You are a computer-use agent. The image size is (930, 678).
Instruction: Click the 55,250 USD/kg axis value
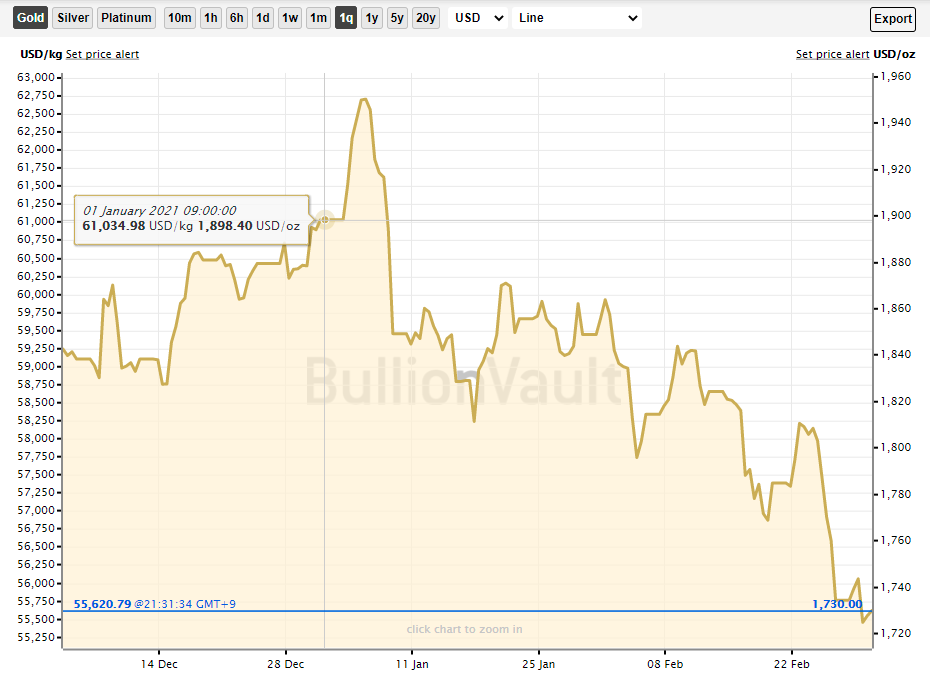[x=36, y=637]
